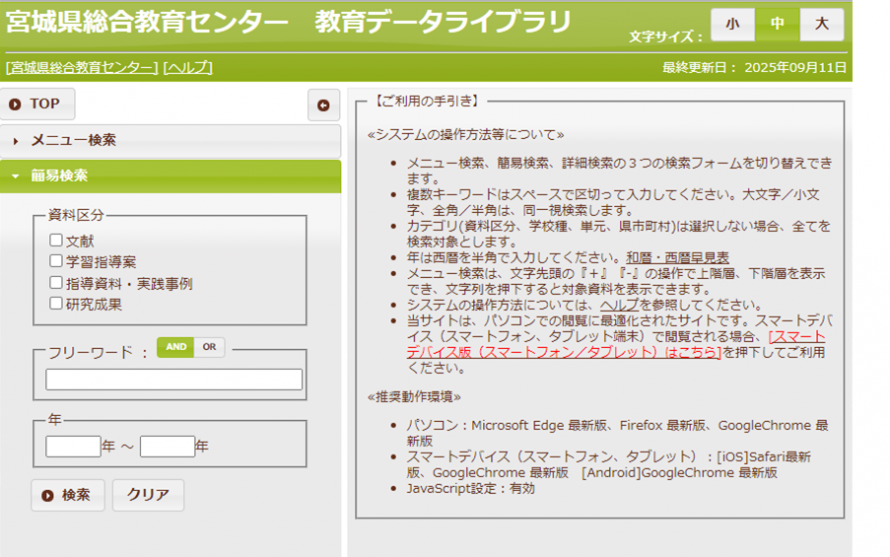Viewport: 890px width, 557px height.
Task: Switch free word mode to AND
Action: (x=176, y=347)
